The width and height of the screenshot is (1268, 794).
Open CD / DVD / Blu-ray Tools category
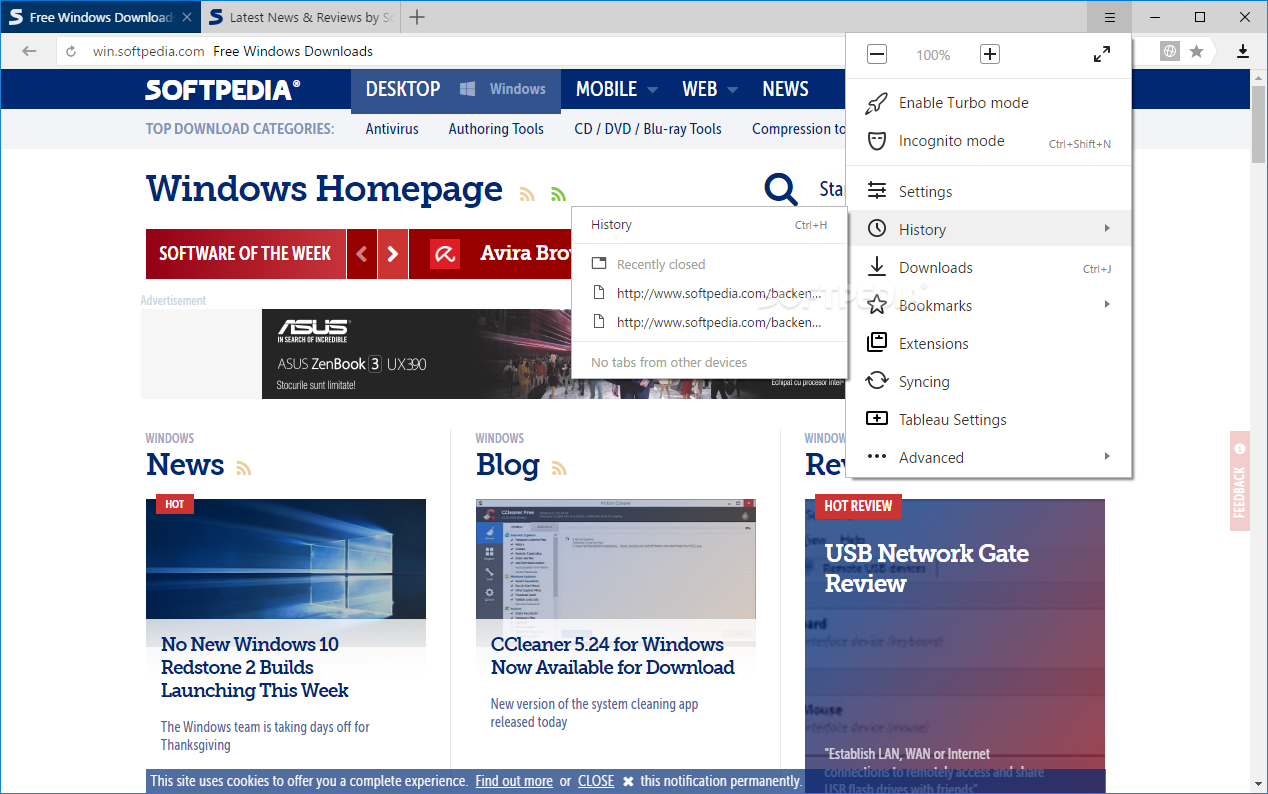648,129
